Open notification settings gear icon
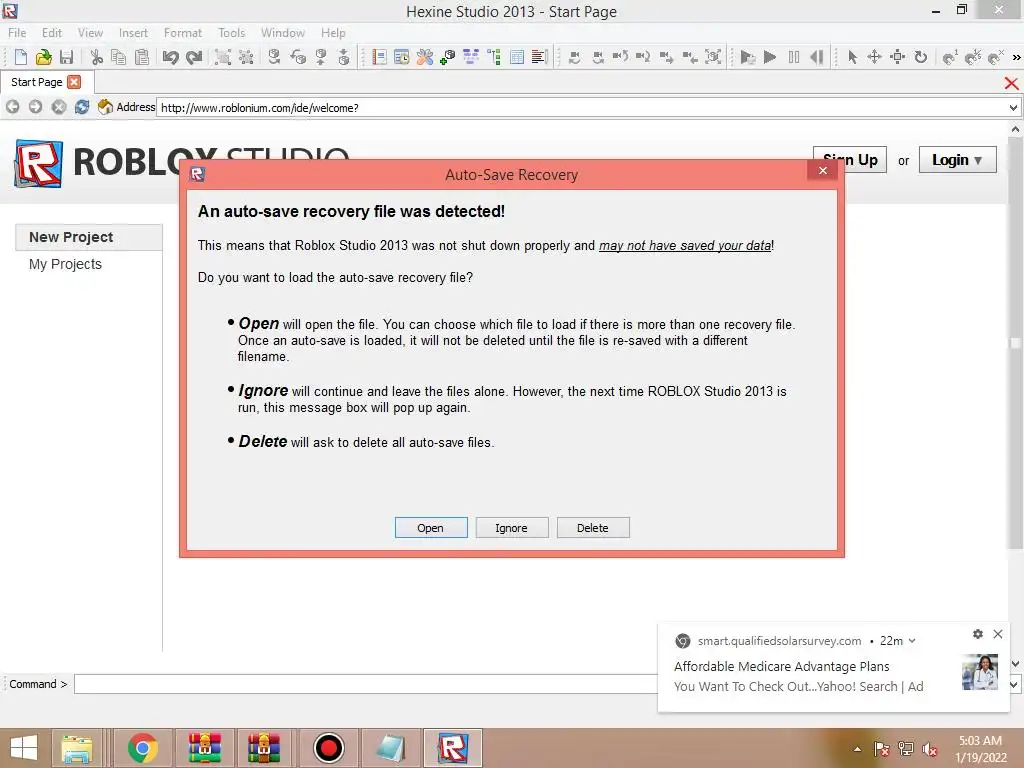1024x768 pixels. (978, 634)
